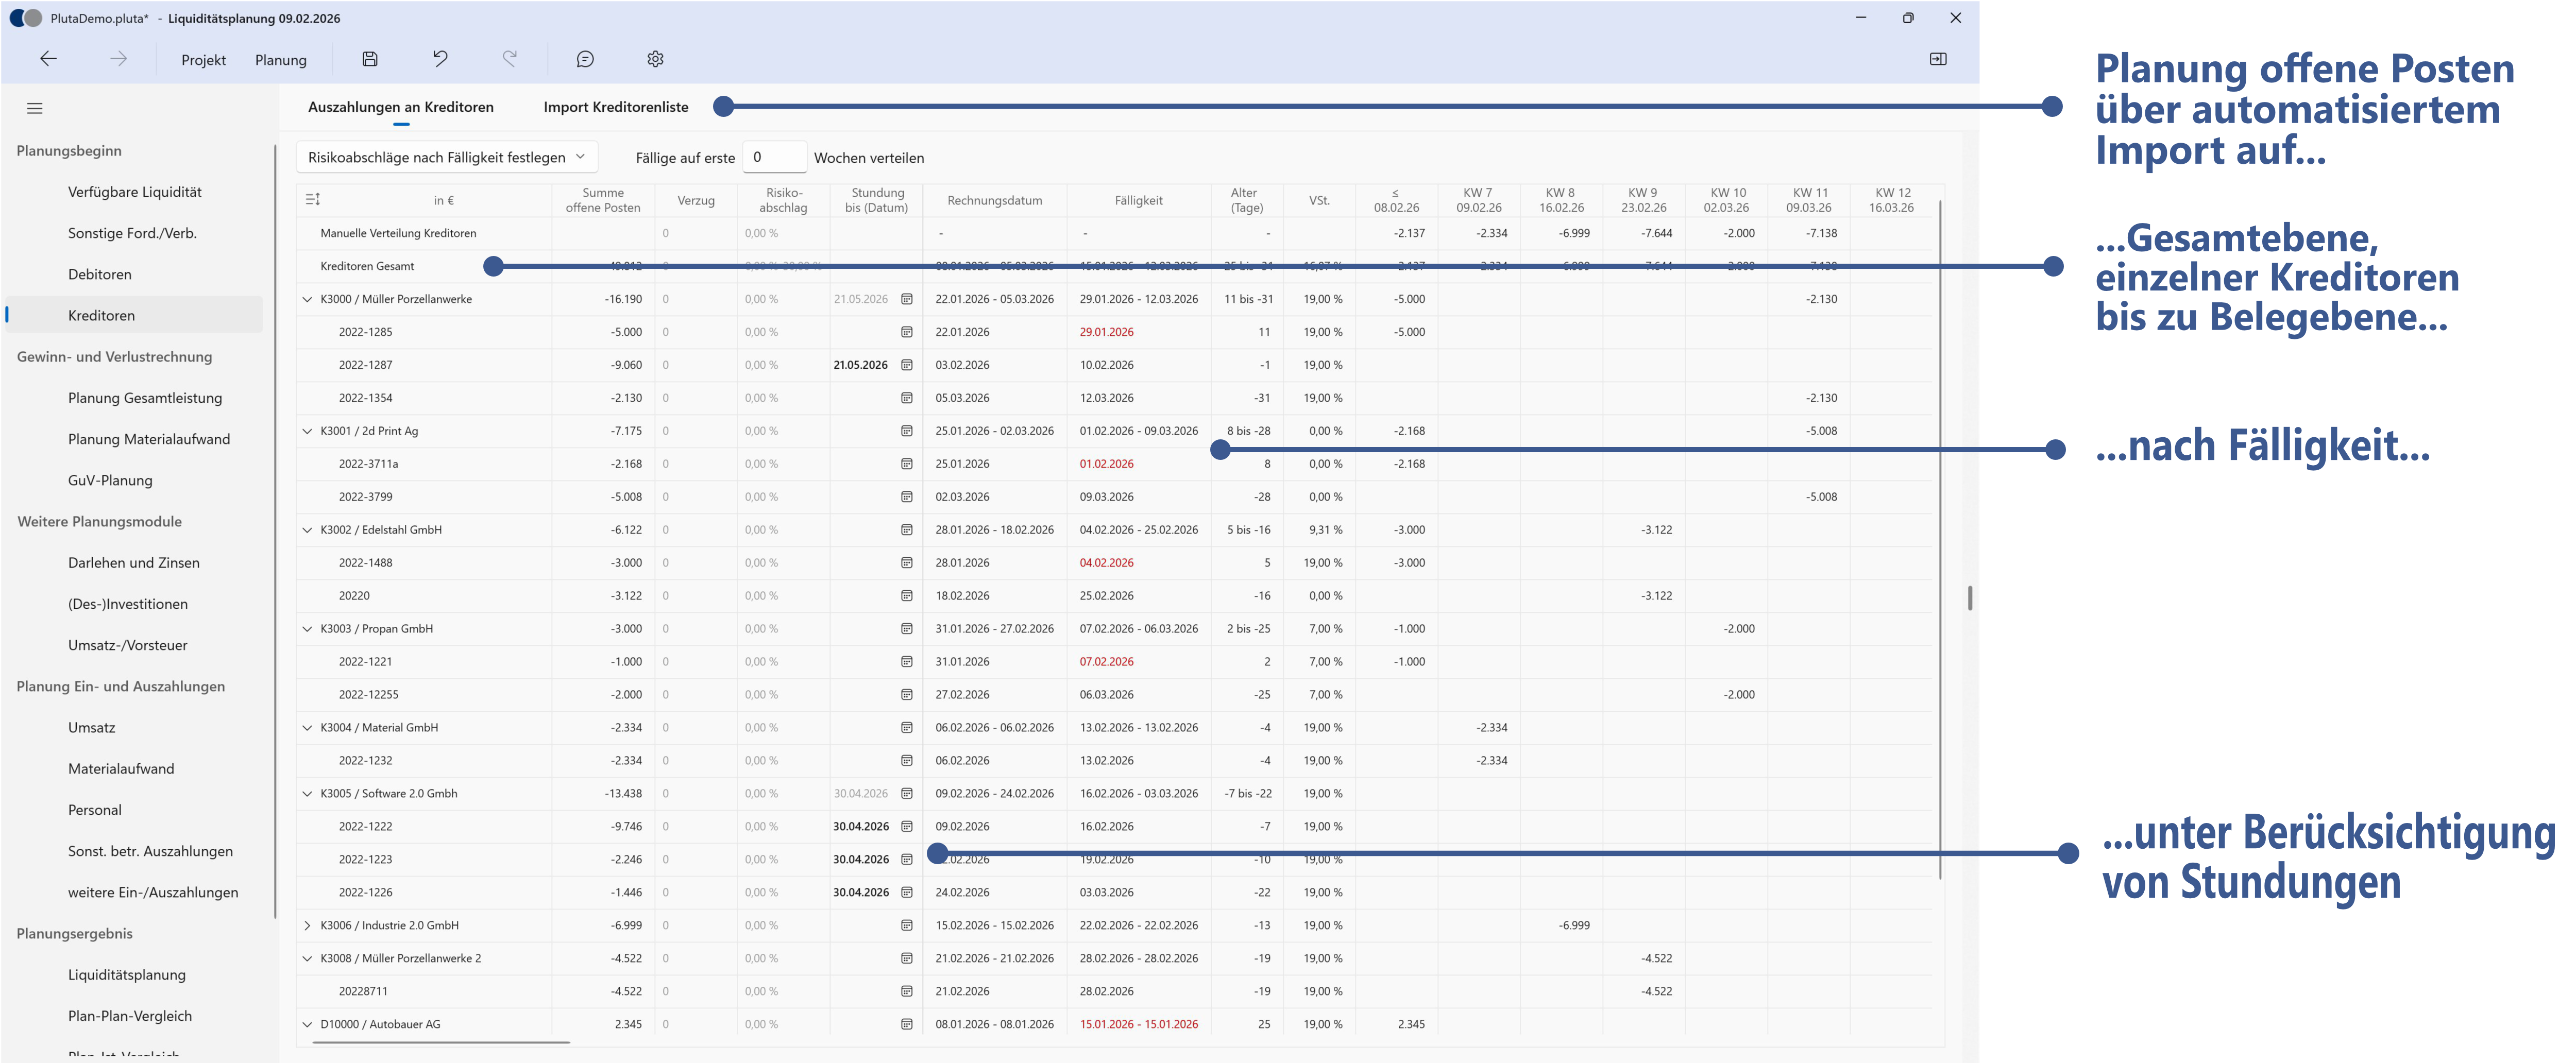The height and width of the screenshot is (1063, 2576).
Task: Undo the last change
Action: point(440,59)
